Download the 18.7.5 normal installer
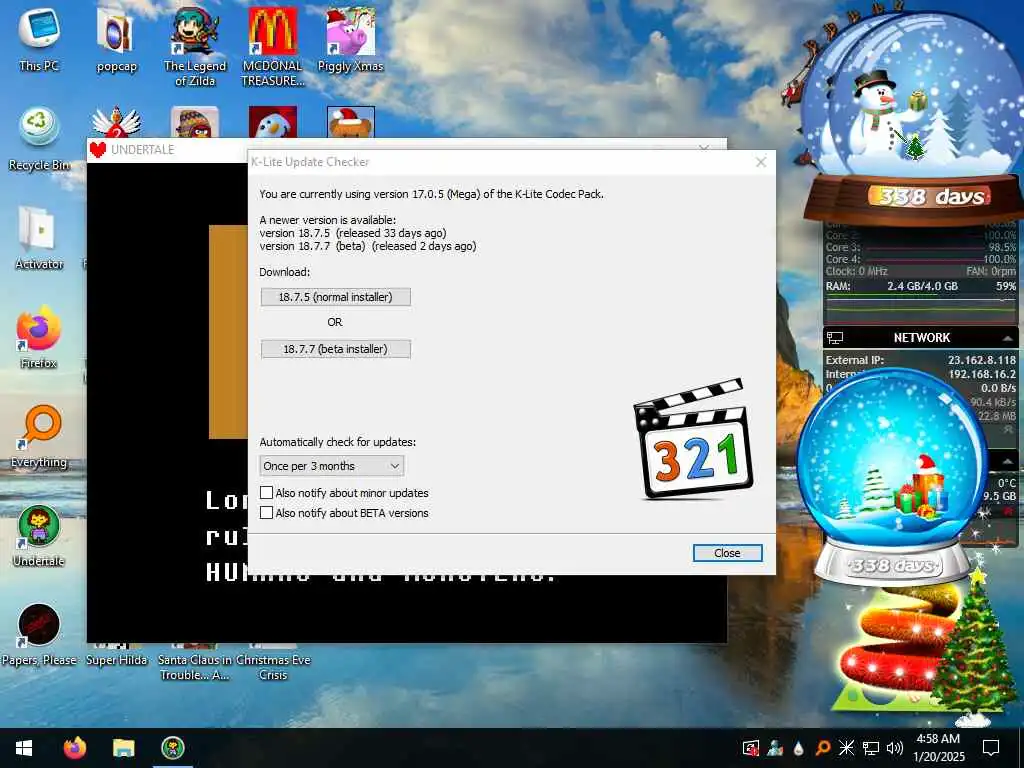This screenshot has height=768, width=1024. [336, 297]
